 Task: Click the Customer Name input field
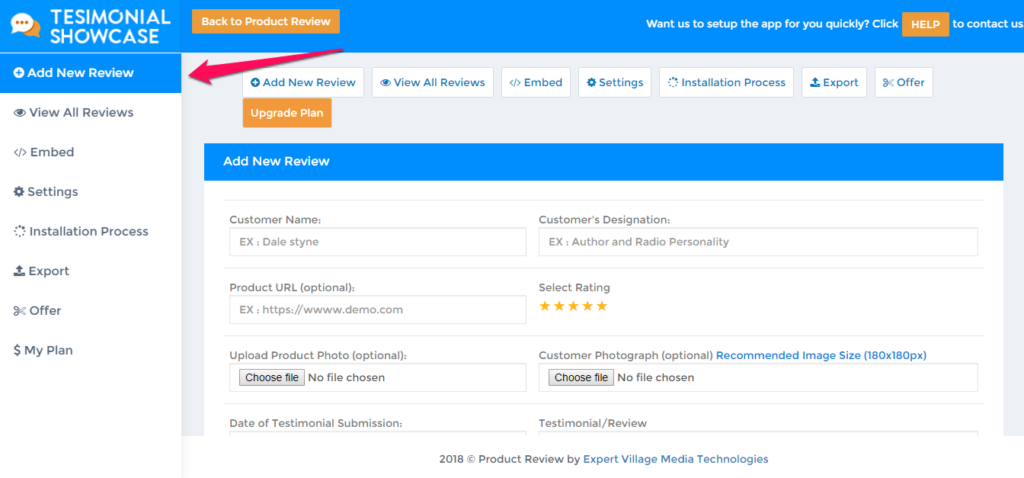(x=377, y=242)
